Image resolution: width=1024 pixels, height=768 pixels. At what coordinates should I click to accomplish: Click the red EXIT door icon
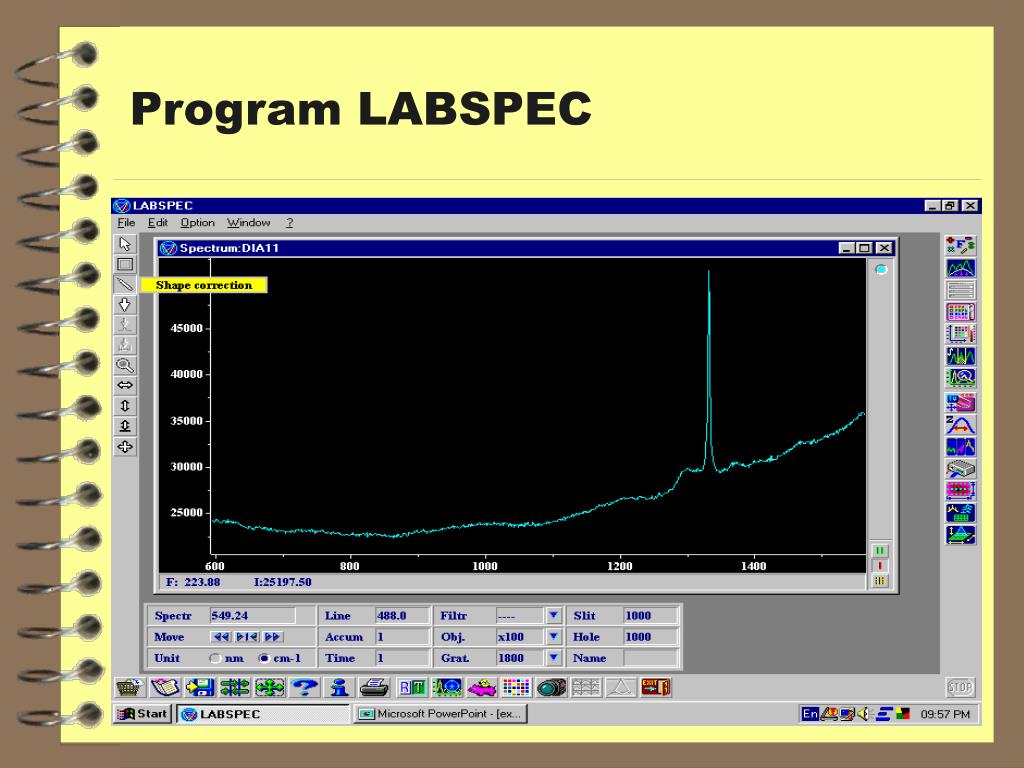[x=656, y=687]
